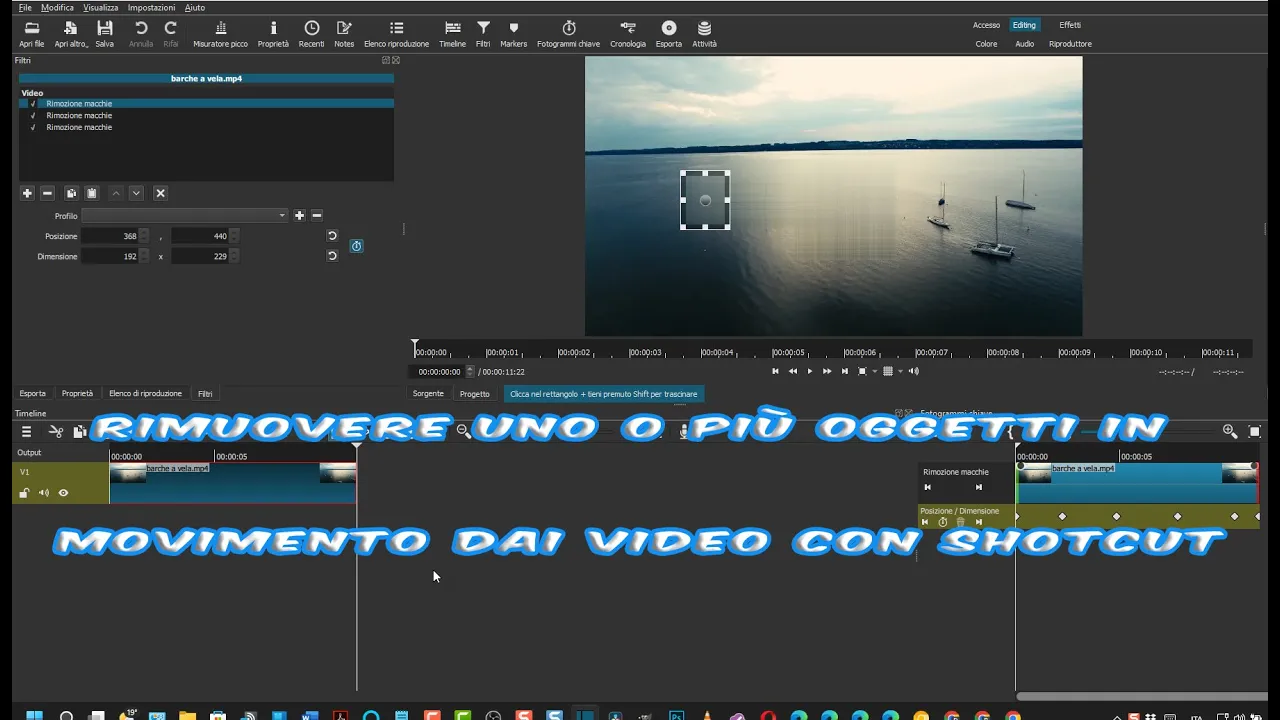Skip to the end of the player clip
The height and width of the screenshot is (720, 1280).
[x=845, y=371]
